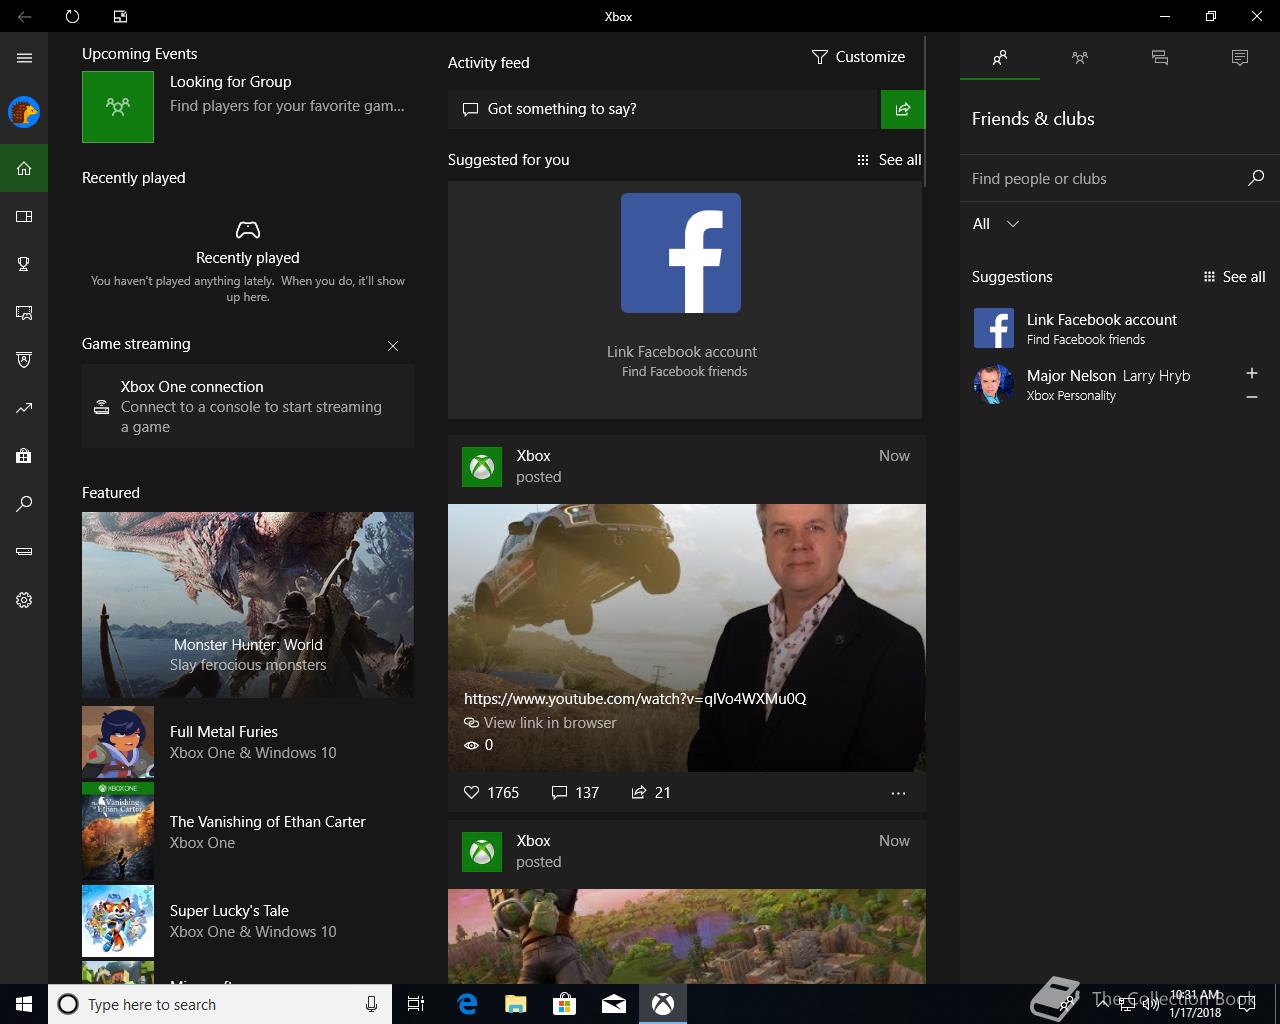Screen dimensions: 1280x1024
Task: Click the taskbar microphone icon
Action: click(371, 1004)
